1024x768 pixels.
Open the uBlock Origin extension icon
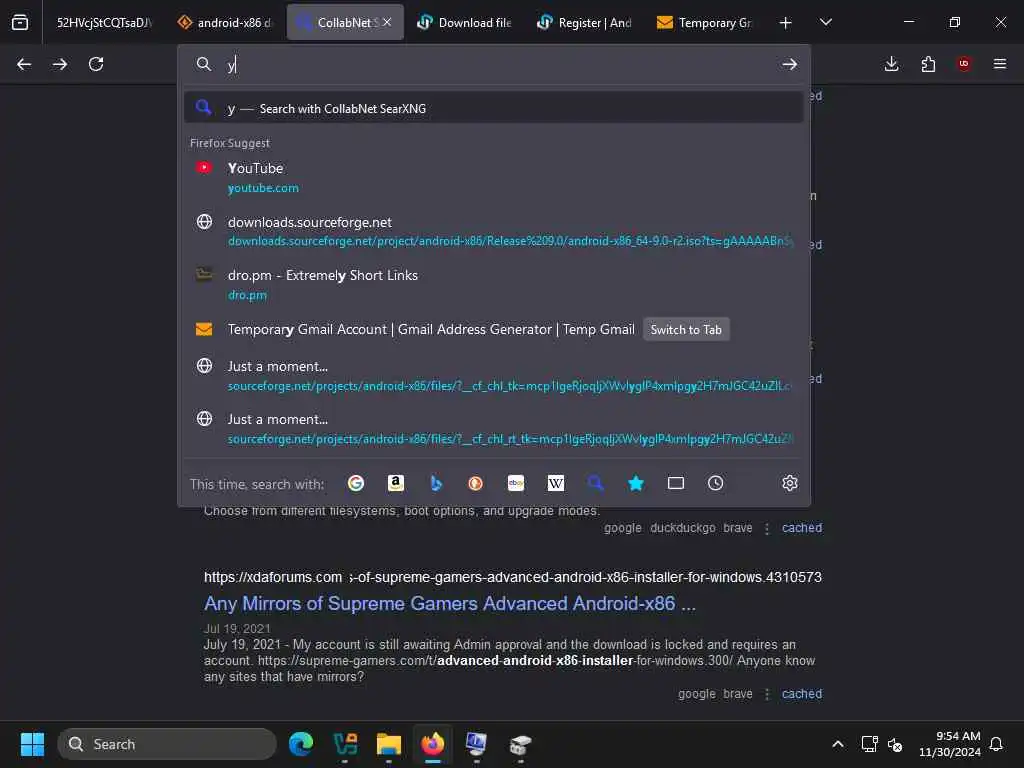pos(964,63)
